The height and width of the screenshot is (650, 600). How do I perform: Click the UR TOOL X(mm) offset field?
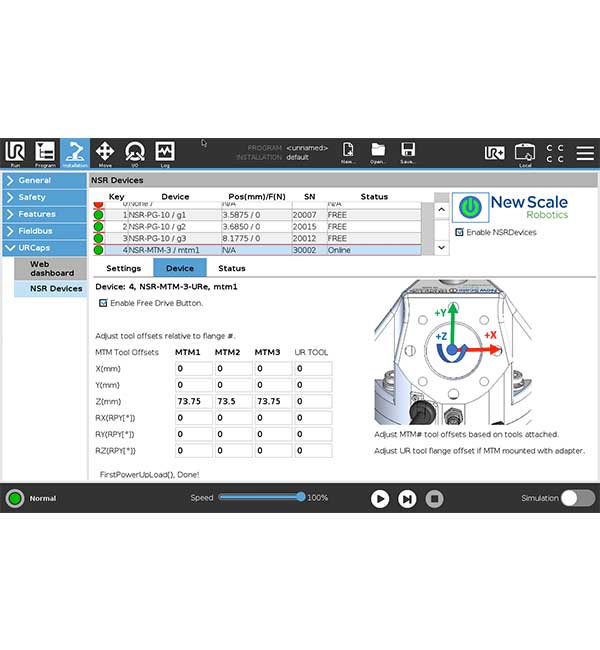pos(313,369)
